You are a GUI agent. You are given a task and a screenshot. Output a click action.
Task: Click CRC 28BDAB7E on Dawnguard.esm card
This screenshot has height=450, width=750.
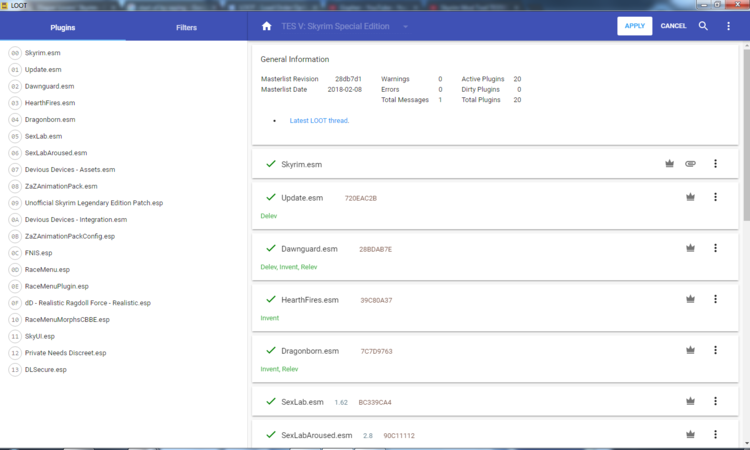(x=375, y=250)
